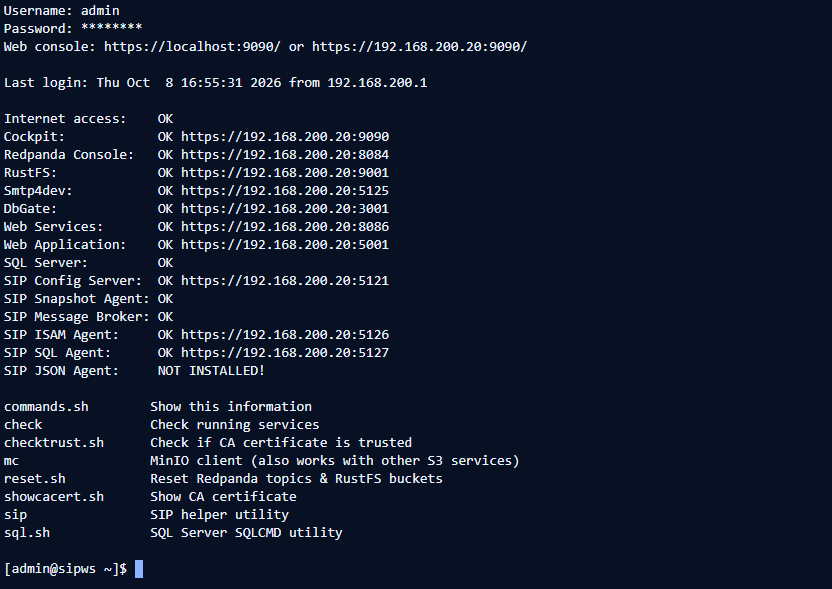832x589 pixels.
Task: Click the 'NOT INSTALLED!' status text
Action: coord(211,371)
